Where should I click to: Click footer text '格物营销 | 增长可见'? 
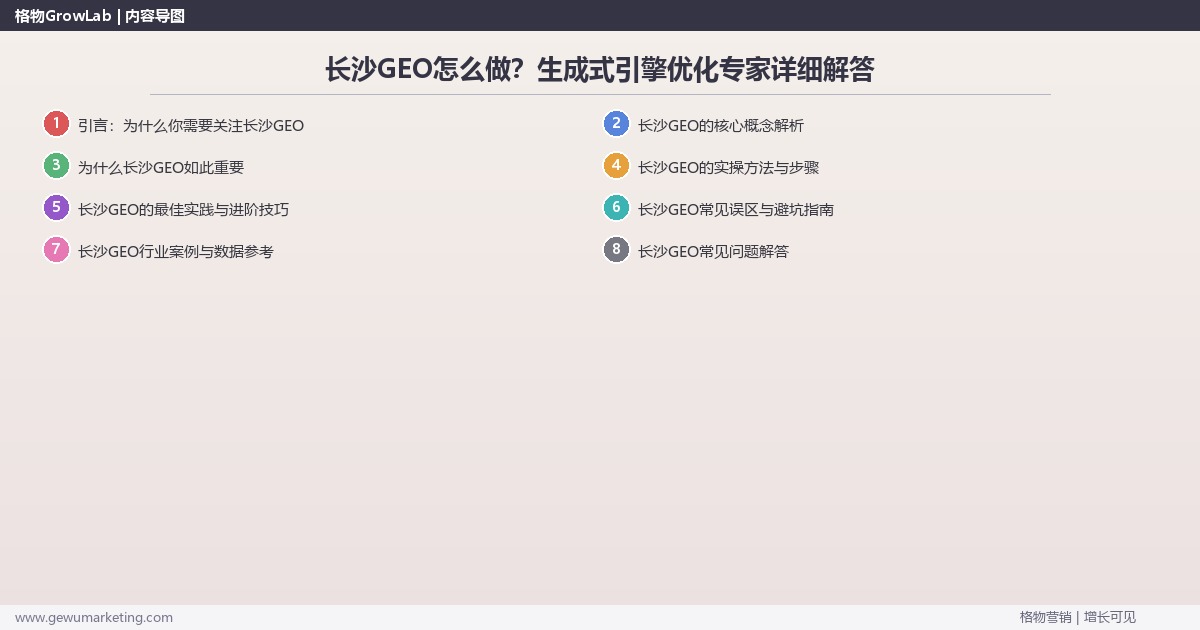[x=1078, y=617]
